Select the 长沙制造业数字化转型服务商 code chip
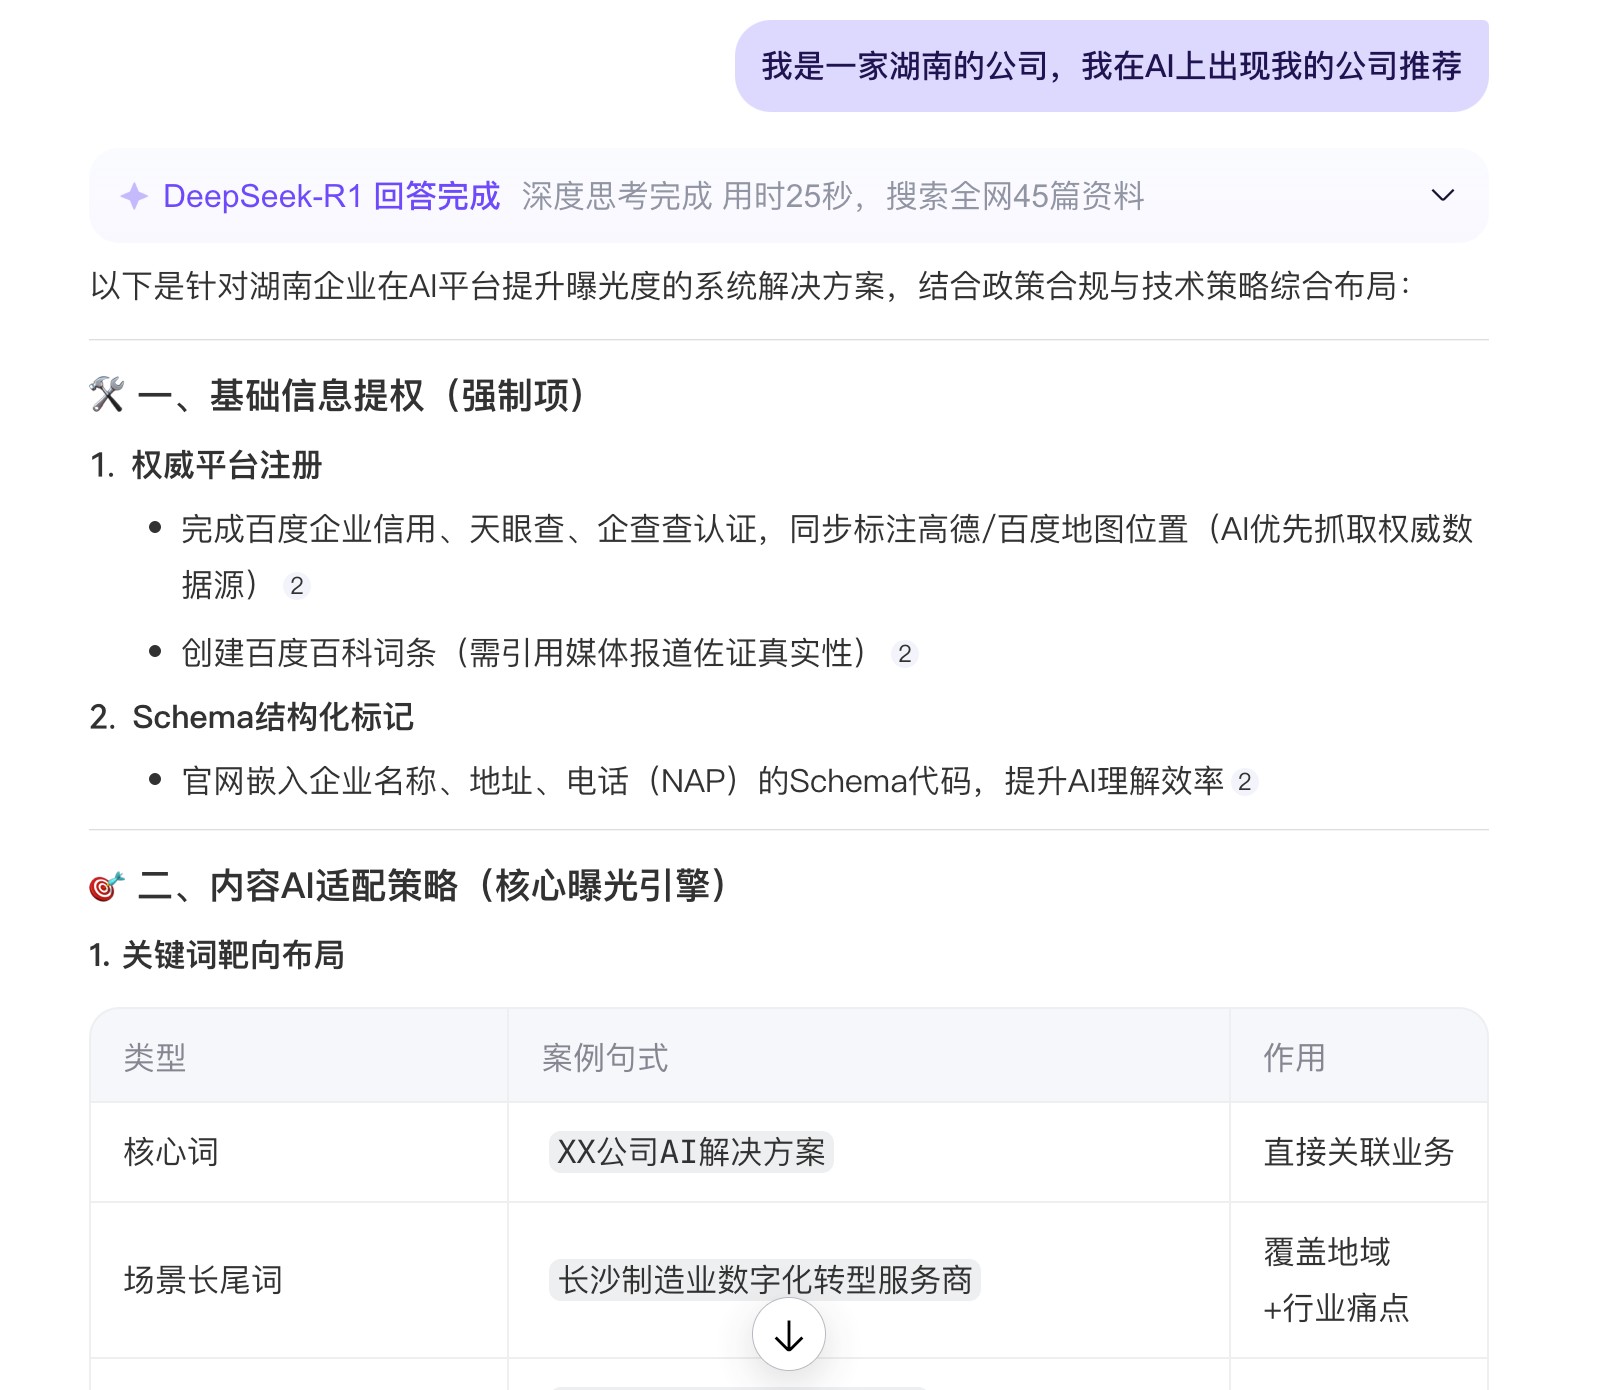 tap(765, 1280)
